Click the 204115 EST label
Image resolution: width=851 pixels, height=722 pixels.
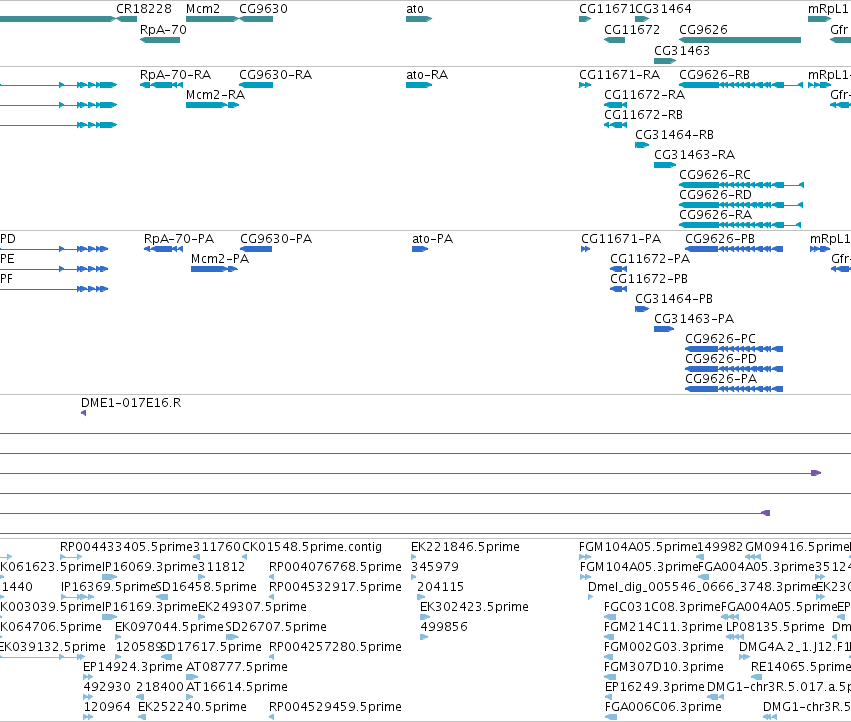(x=440, y=587)
